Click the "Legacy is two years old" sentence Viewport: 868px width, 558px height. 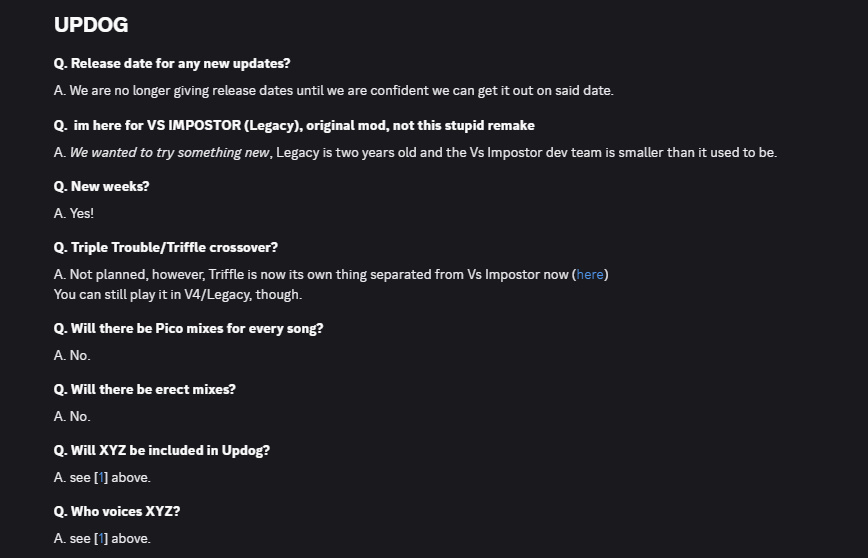526,152
